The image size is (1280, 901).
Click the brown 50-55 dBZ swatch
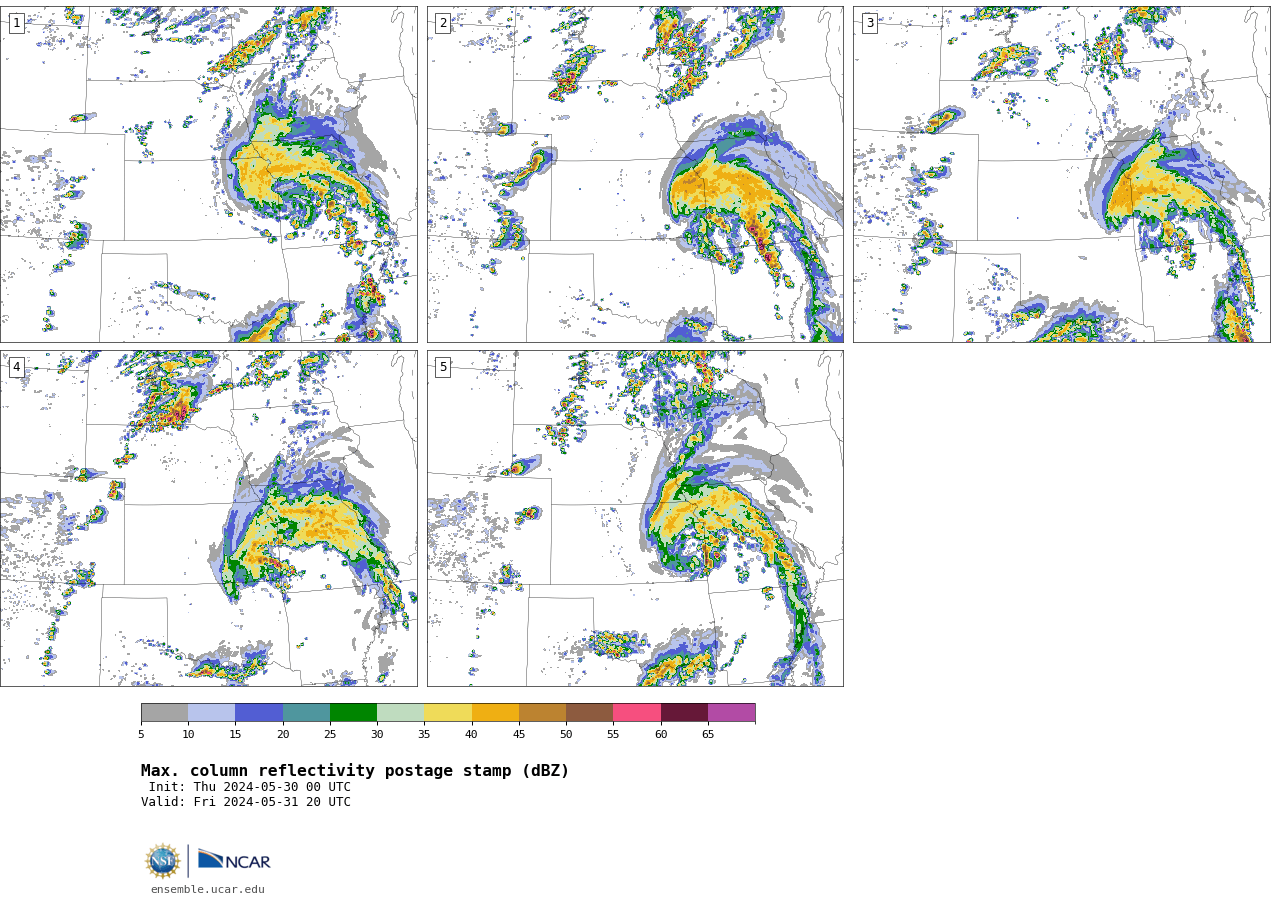click(590, 713)
